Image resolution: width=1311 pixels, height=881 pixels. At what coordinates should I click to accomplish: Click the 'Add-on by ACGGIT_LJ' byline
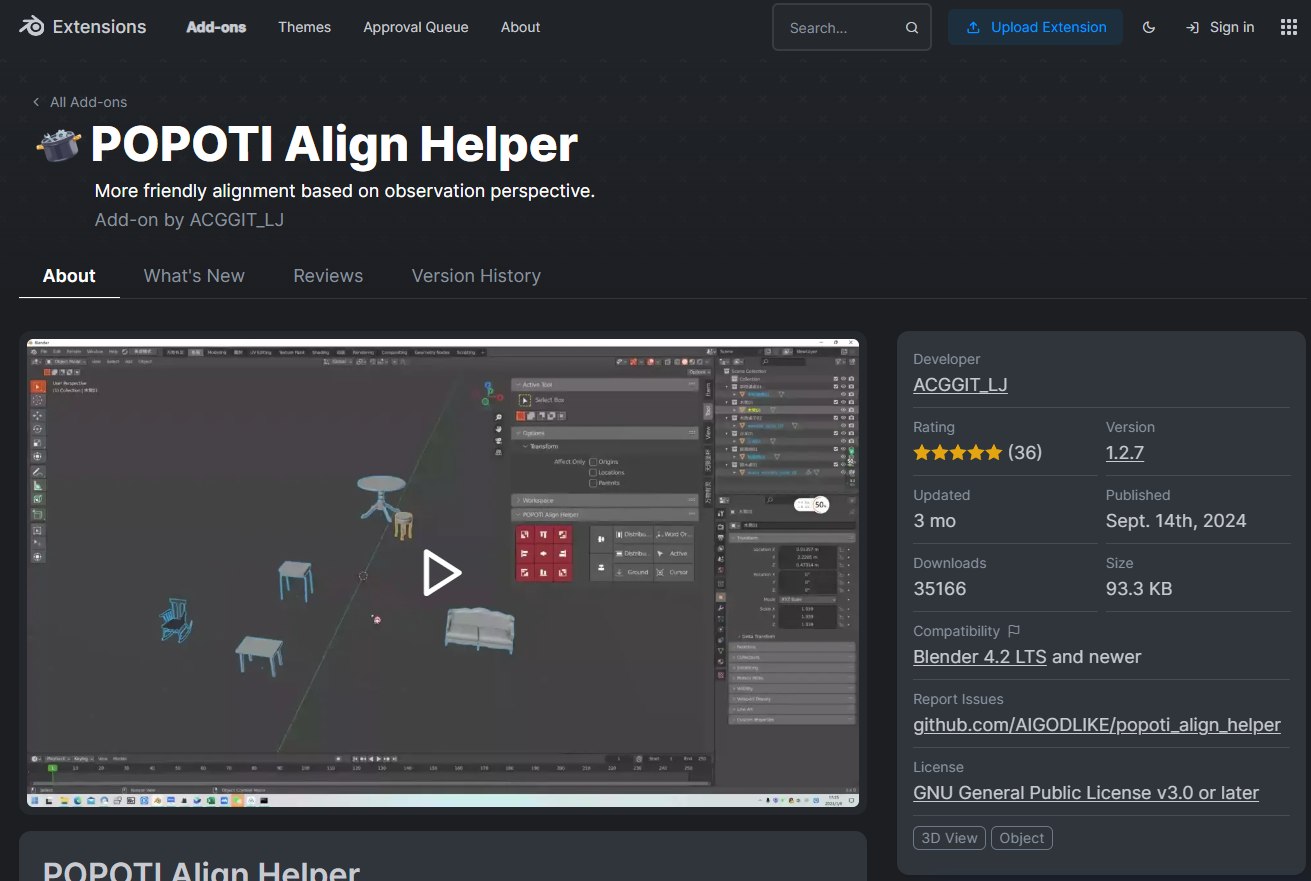pyautogui.click(x=189, y=220)
